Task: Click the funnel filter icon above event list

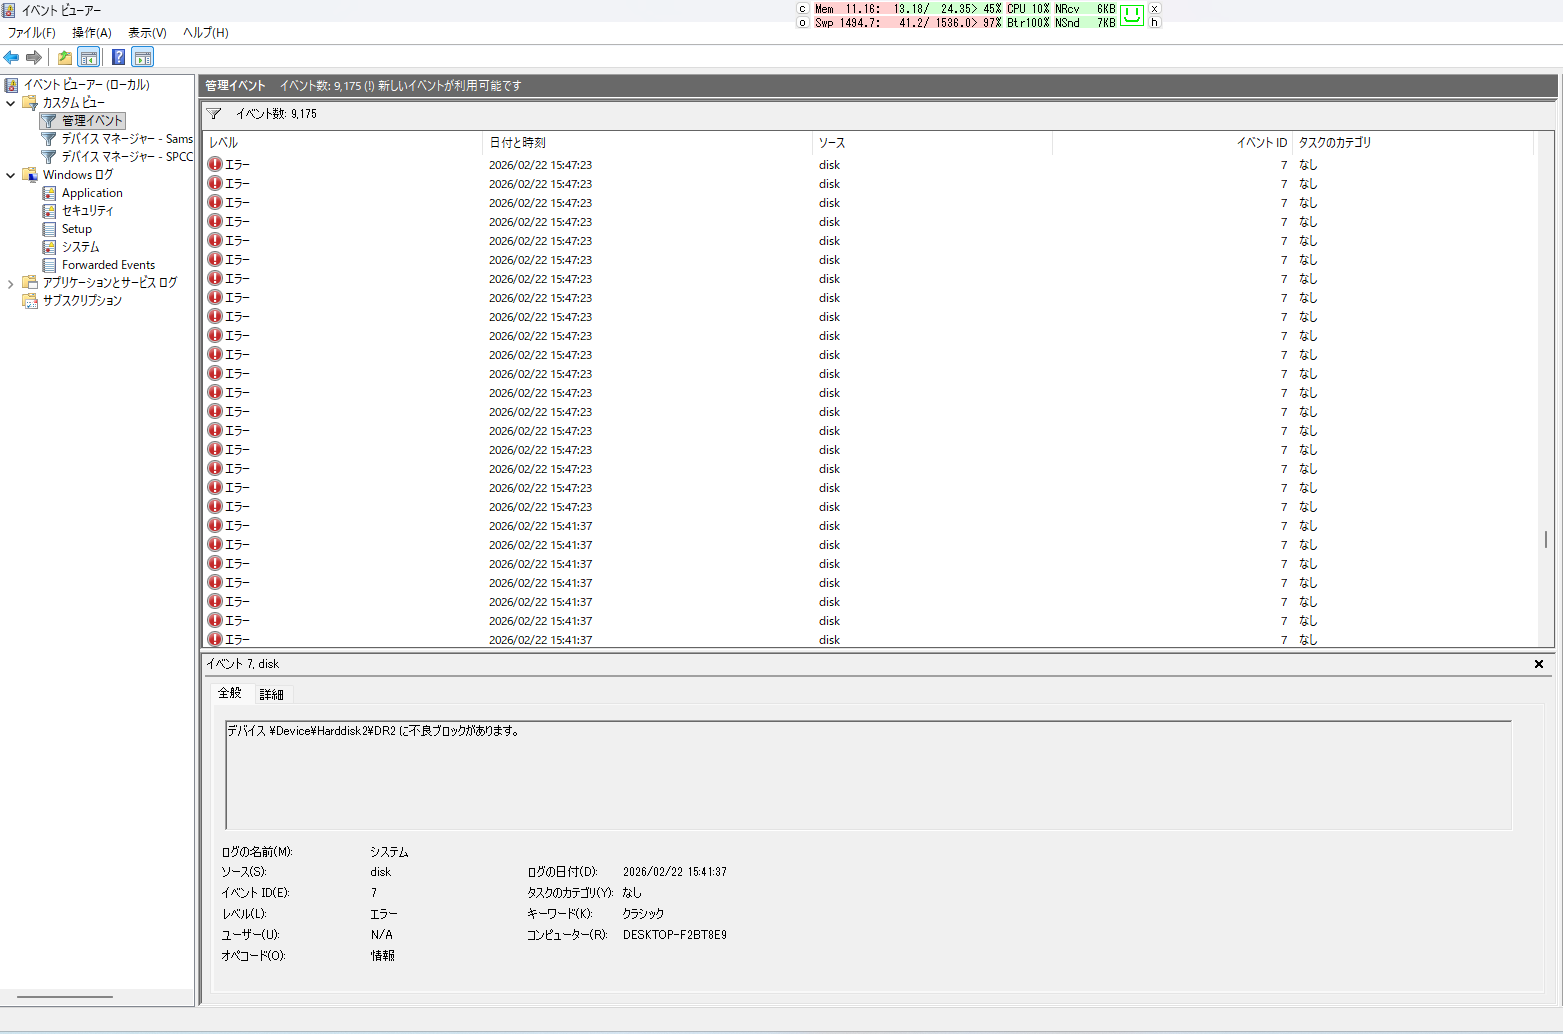Action: tap(214, 114)
